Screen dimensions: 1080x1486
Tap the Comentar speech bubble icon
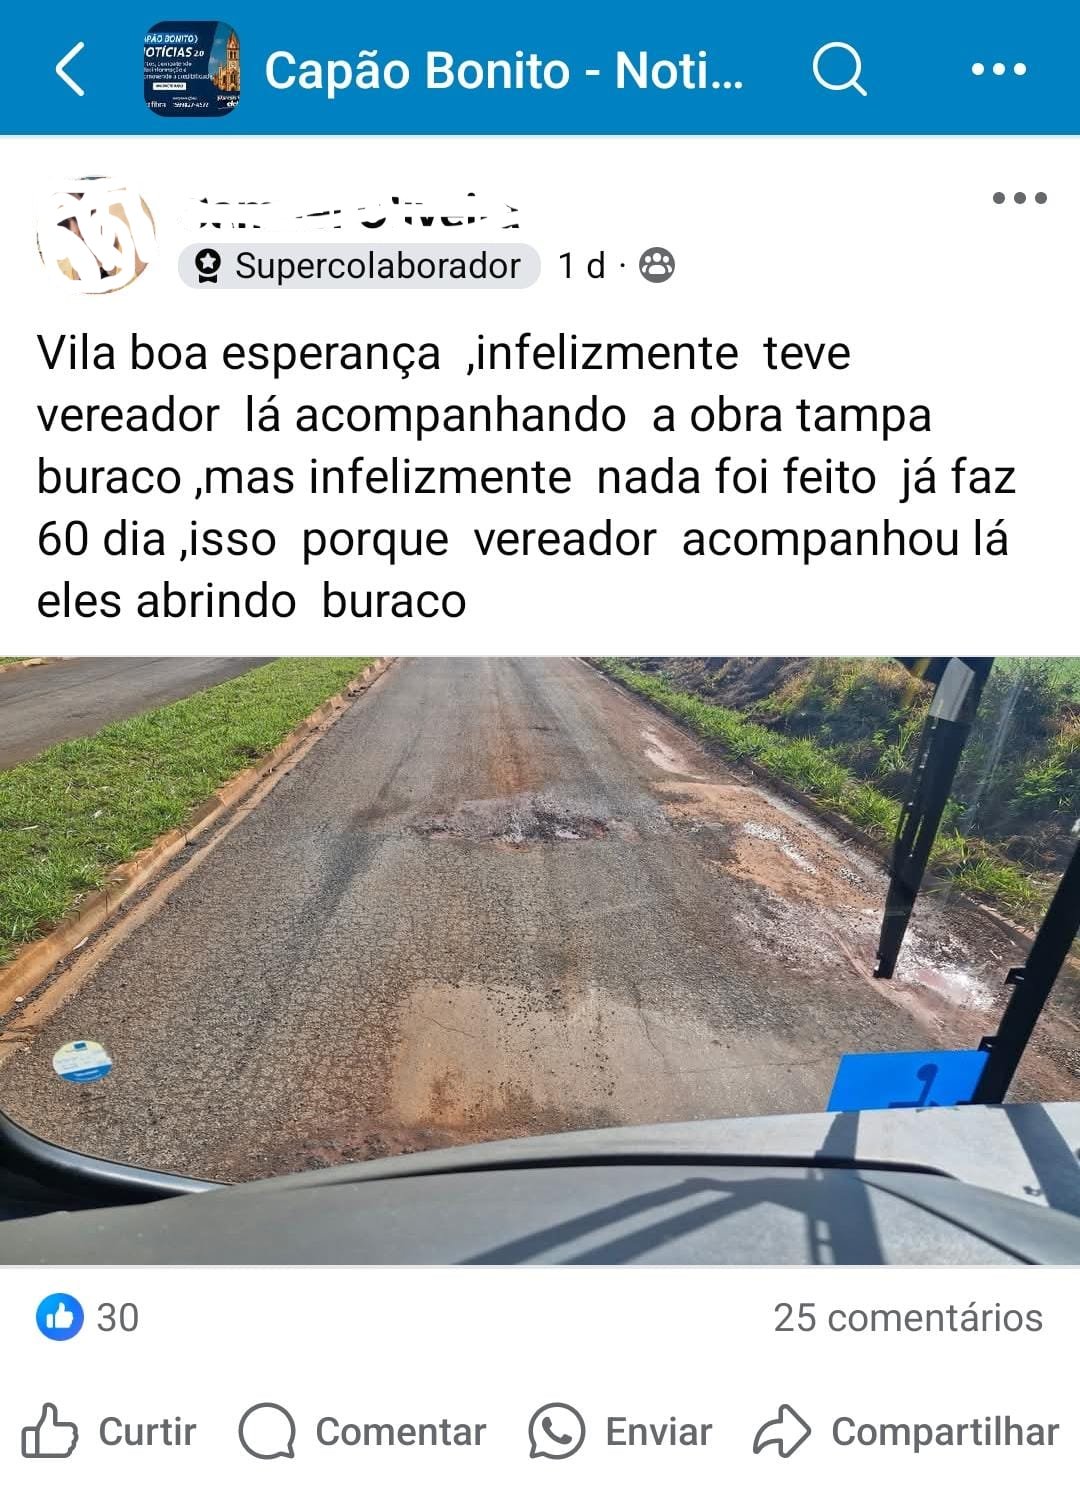click(x=267, y=1431)
